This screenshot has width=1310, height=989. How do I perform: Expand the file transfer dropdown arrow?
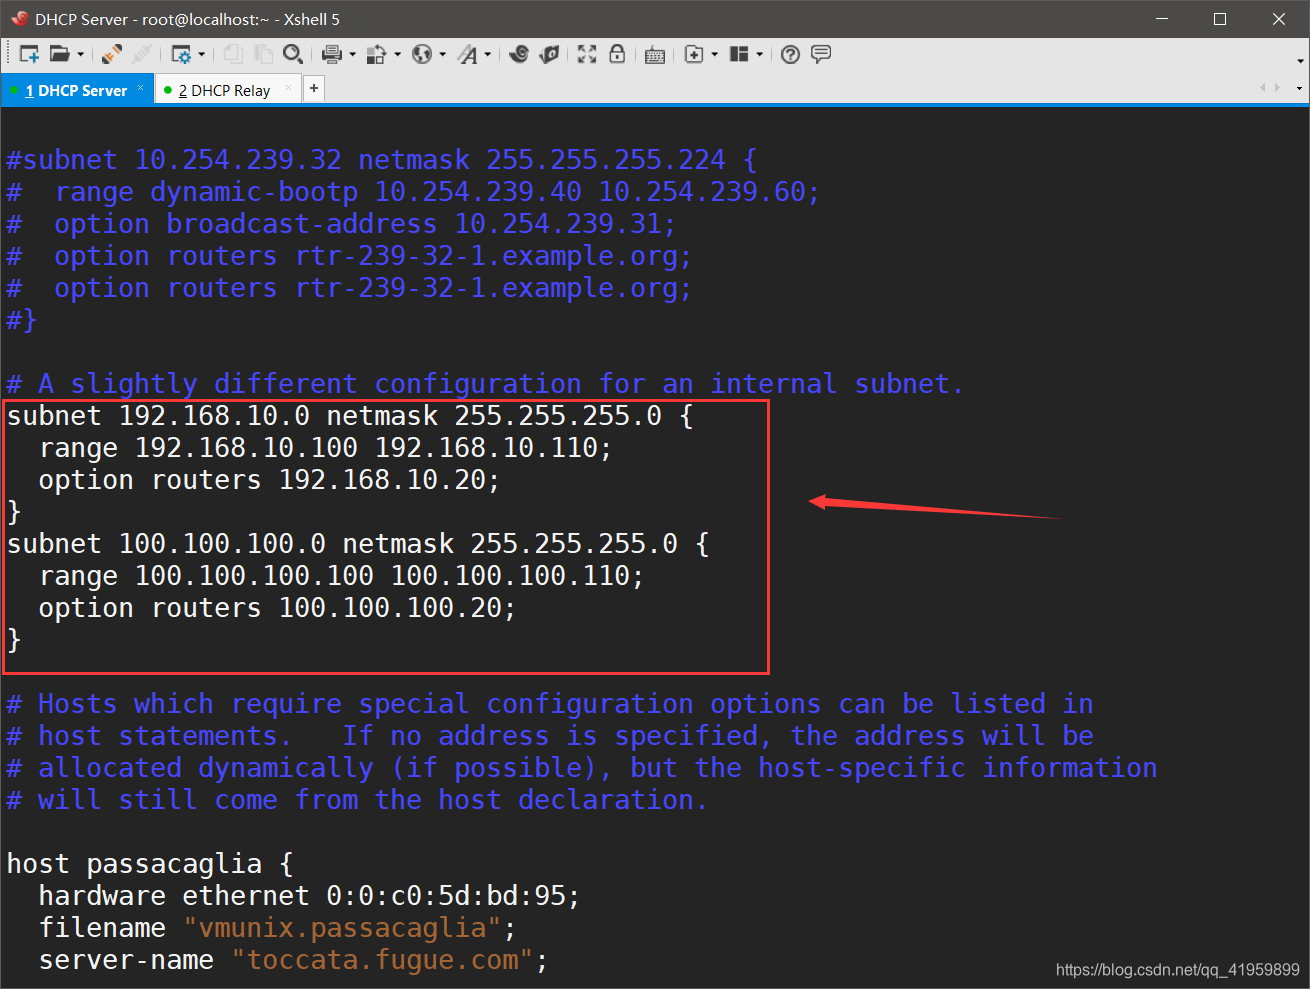[x=397, y=54]
